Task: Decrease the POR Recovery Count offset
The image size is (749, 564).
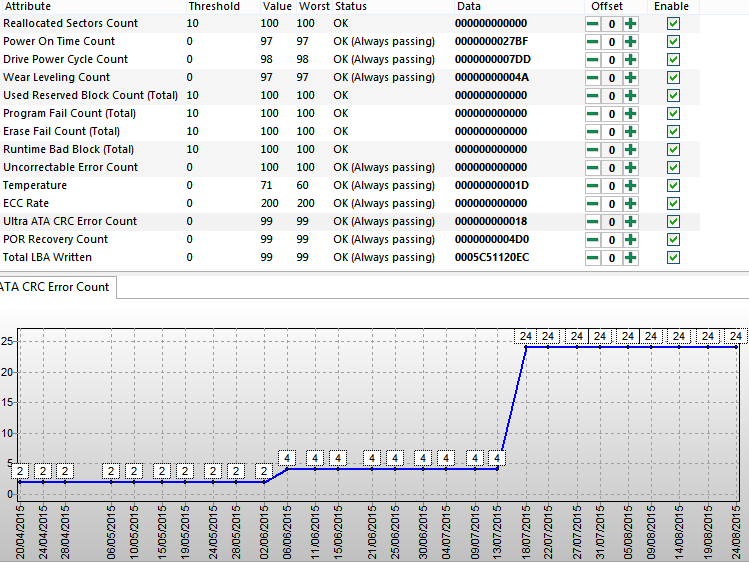Action: [593, 239]
